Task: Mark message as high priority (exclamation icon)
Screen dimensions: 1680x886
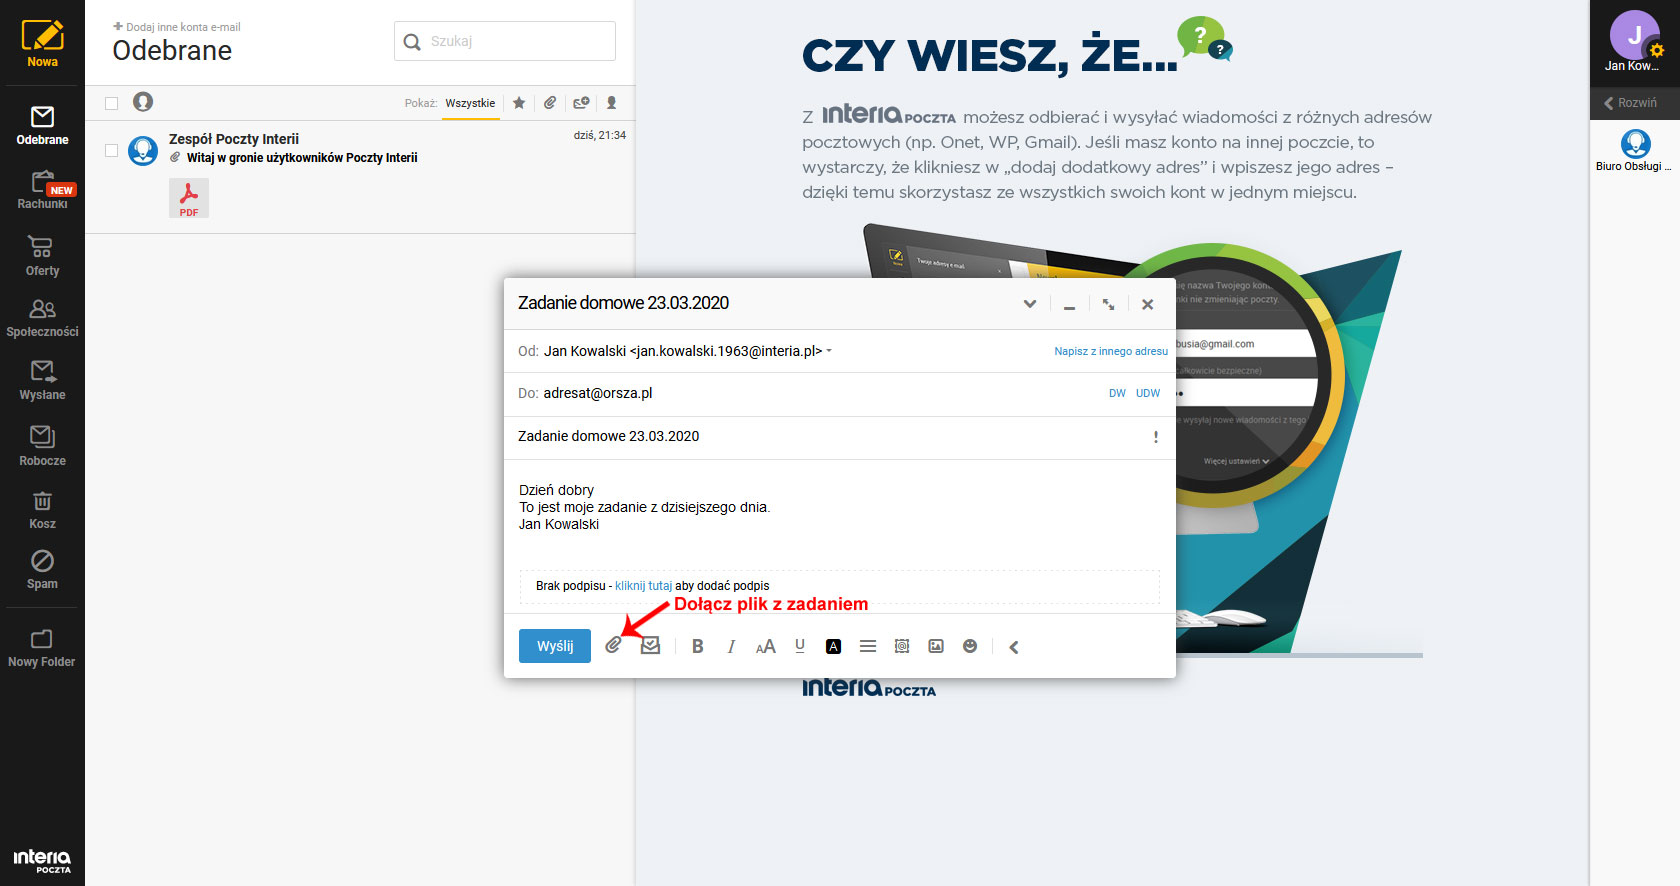Action: pos(1156,437)
